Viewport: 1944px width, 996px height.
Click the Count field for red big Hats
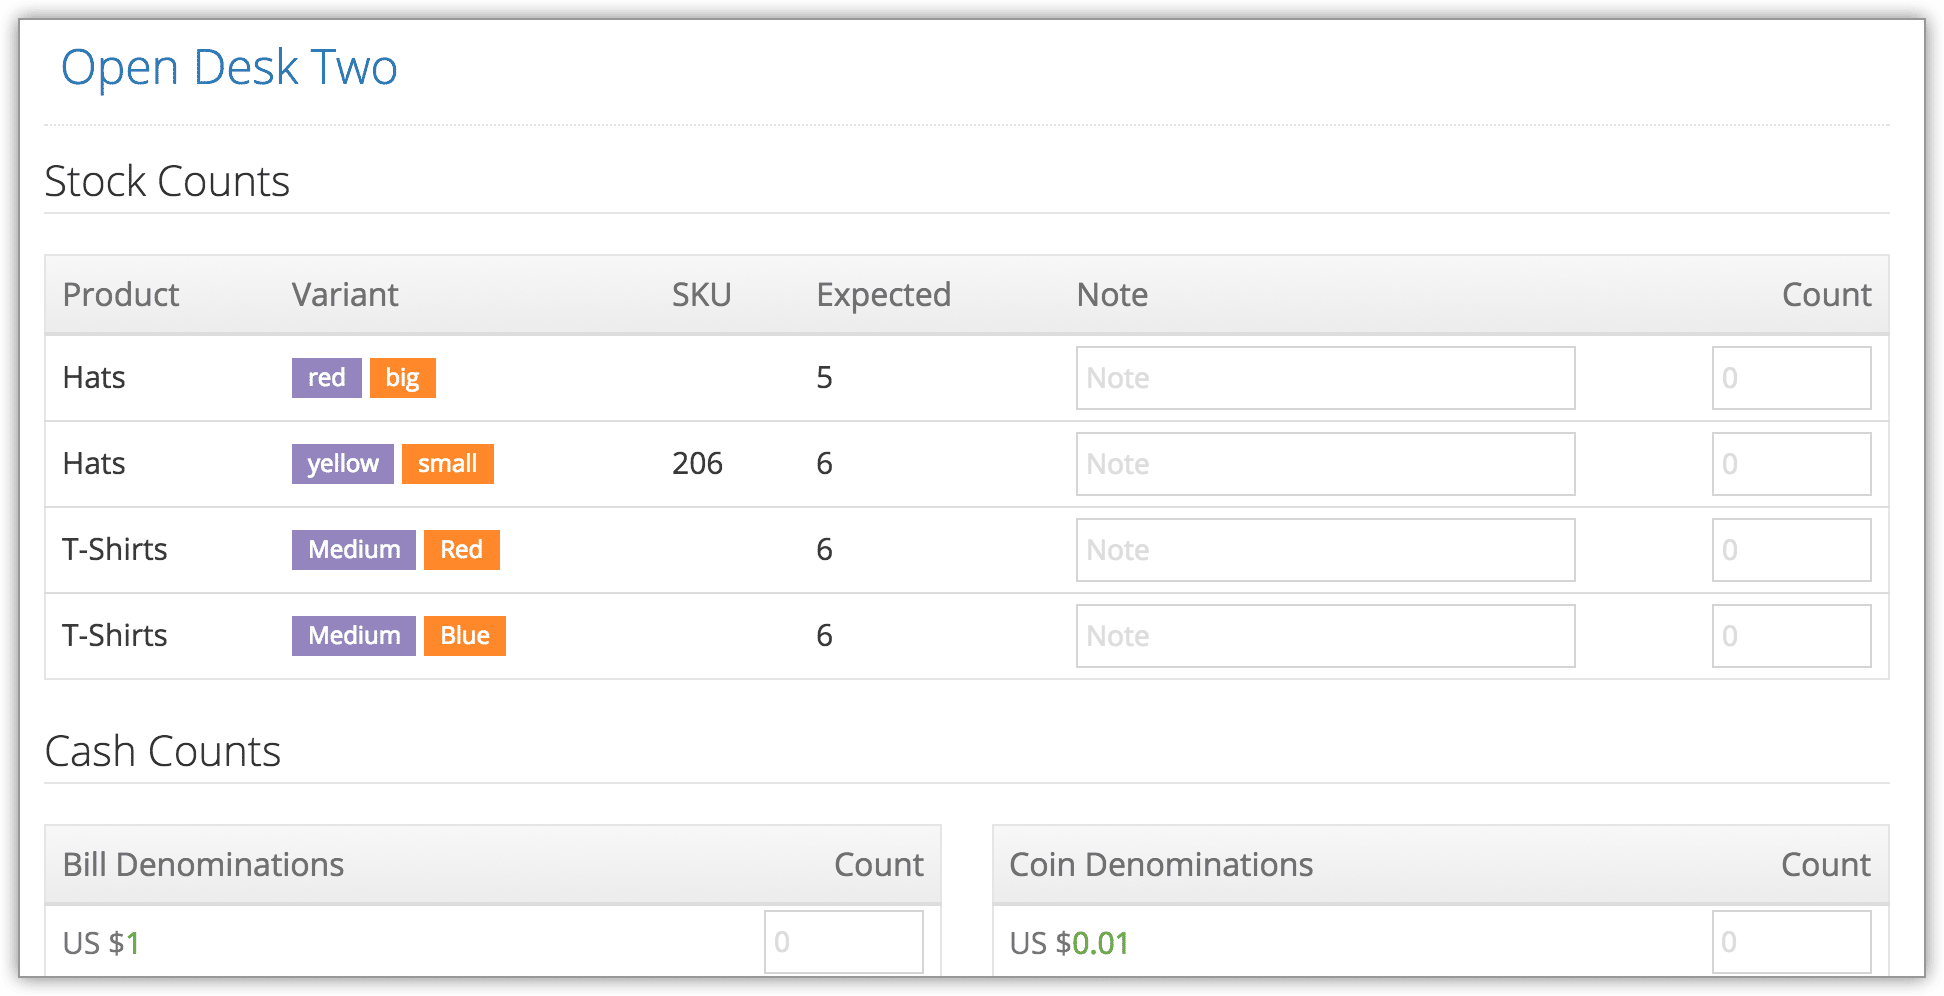click(1791, 378)
